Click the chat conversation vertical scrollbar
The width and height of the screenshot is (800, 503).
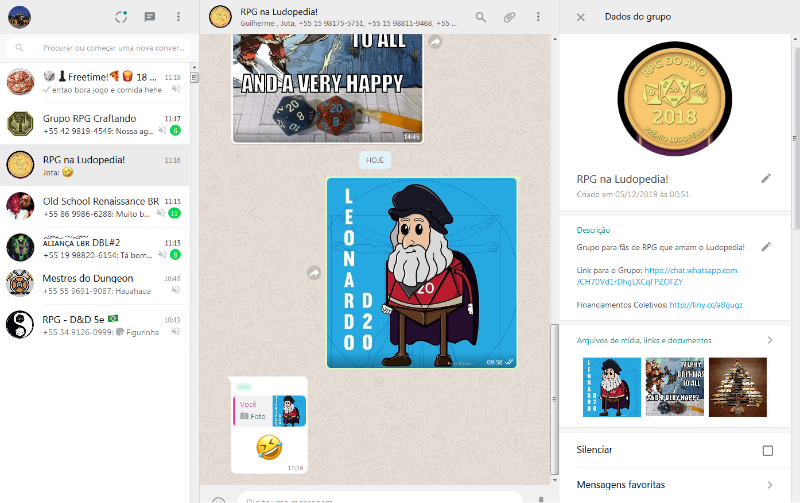555,399
